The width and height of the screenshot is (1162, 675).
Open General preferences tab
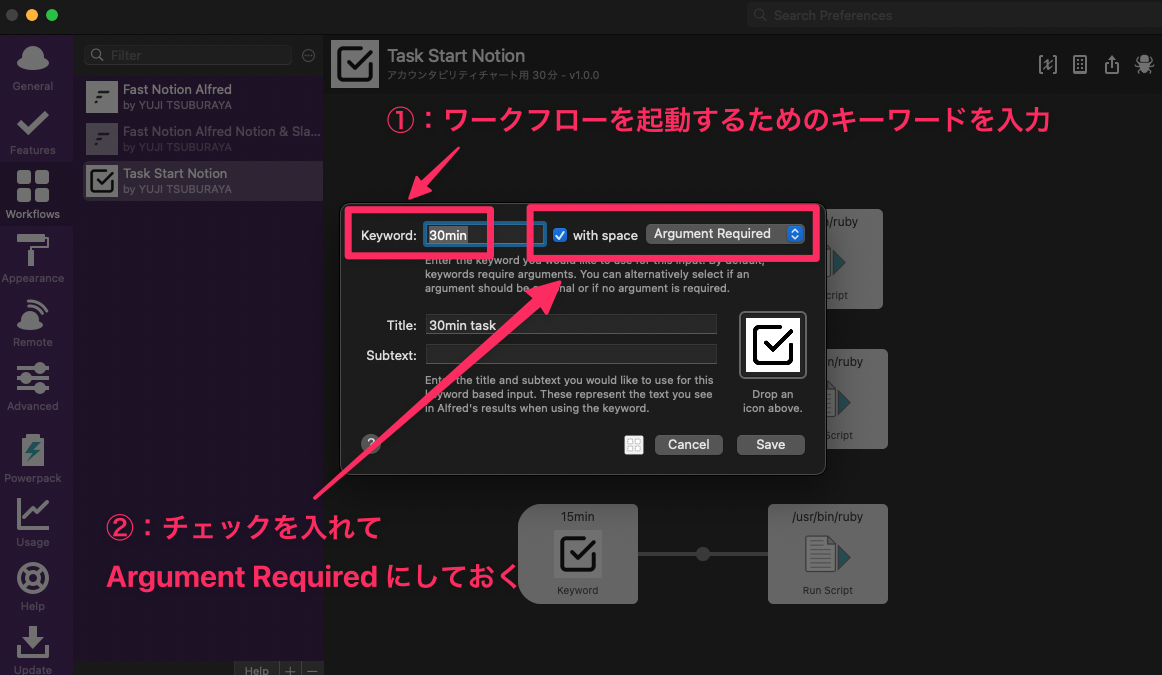click(33, 67)
